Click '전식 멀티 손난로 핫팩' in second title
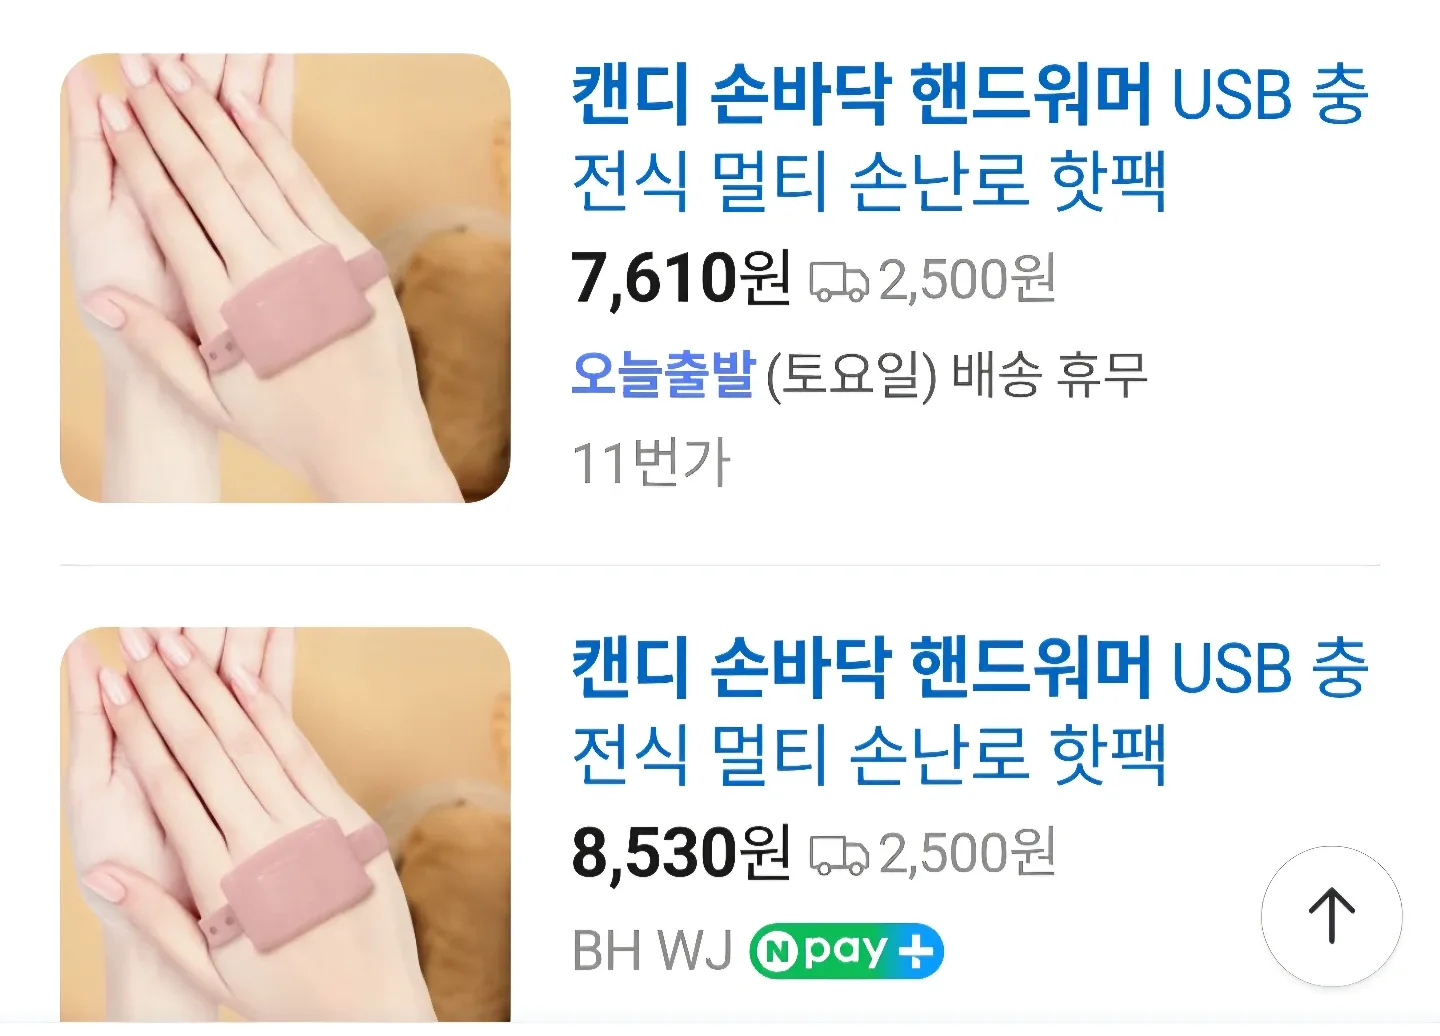Screen dimensions: 1440x1036 click(869, 755)
